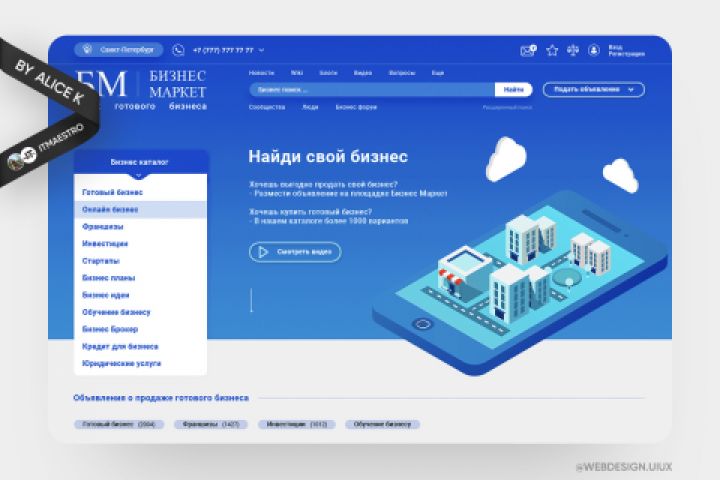Open the Видео menu item

pos(362,73)
